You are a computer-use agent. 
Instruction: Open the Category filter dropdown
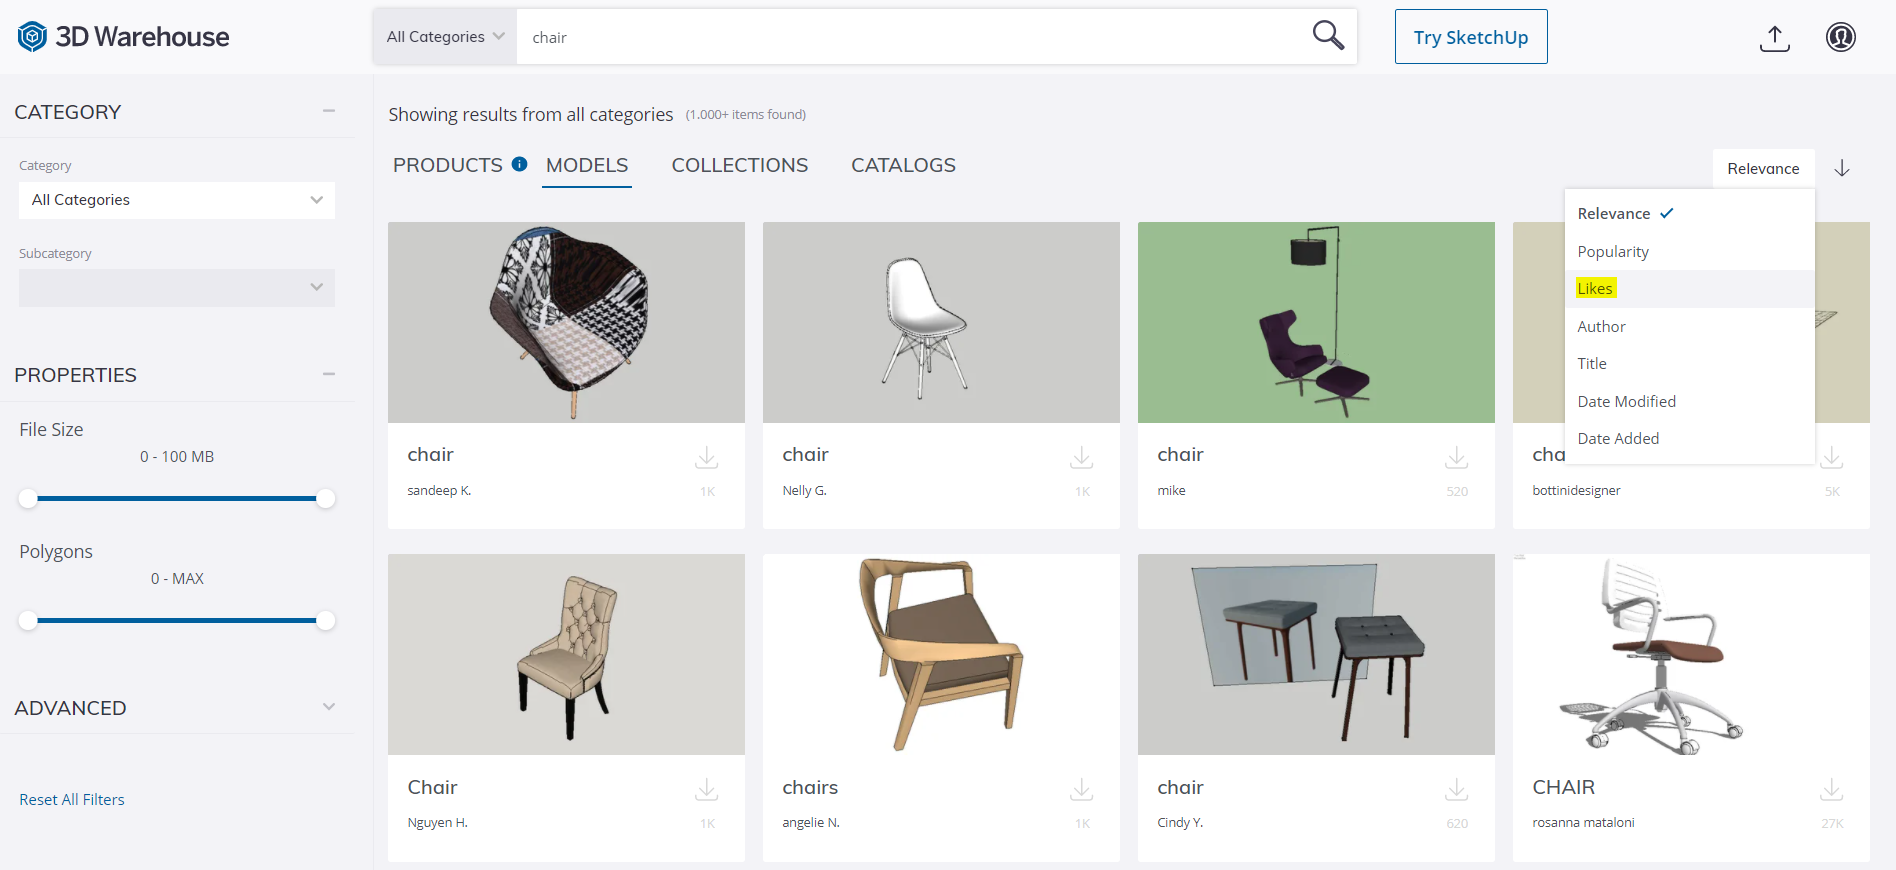tap(177, 200)
